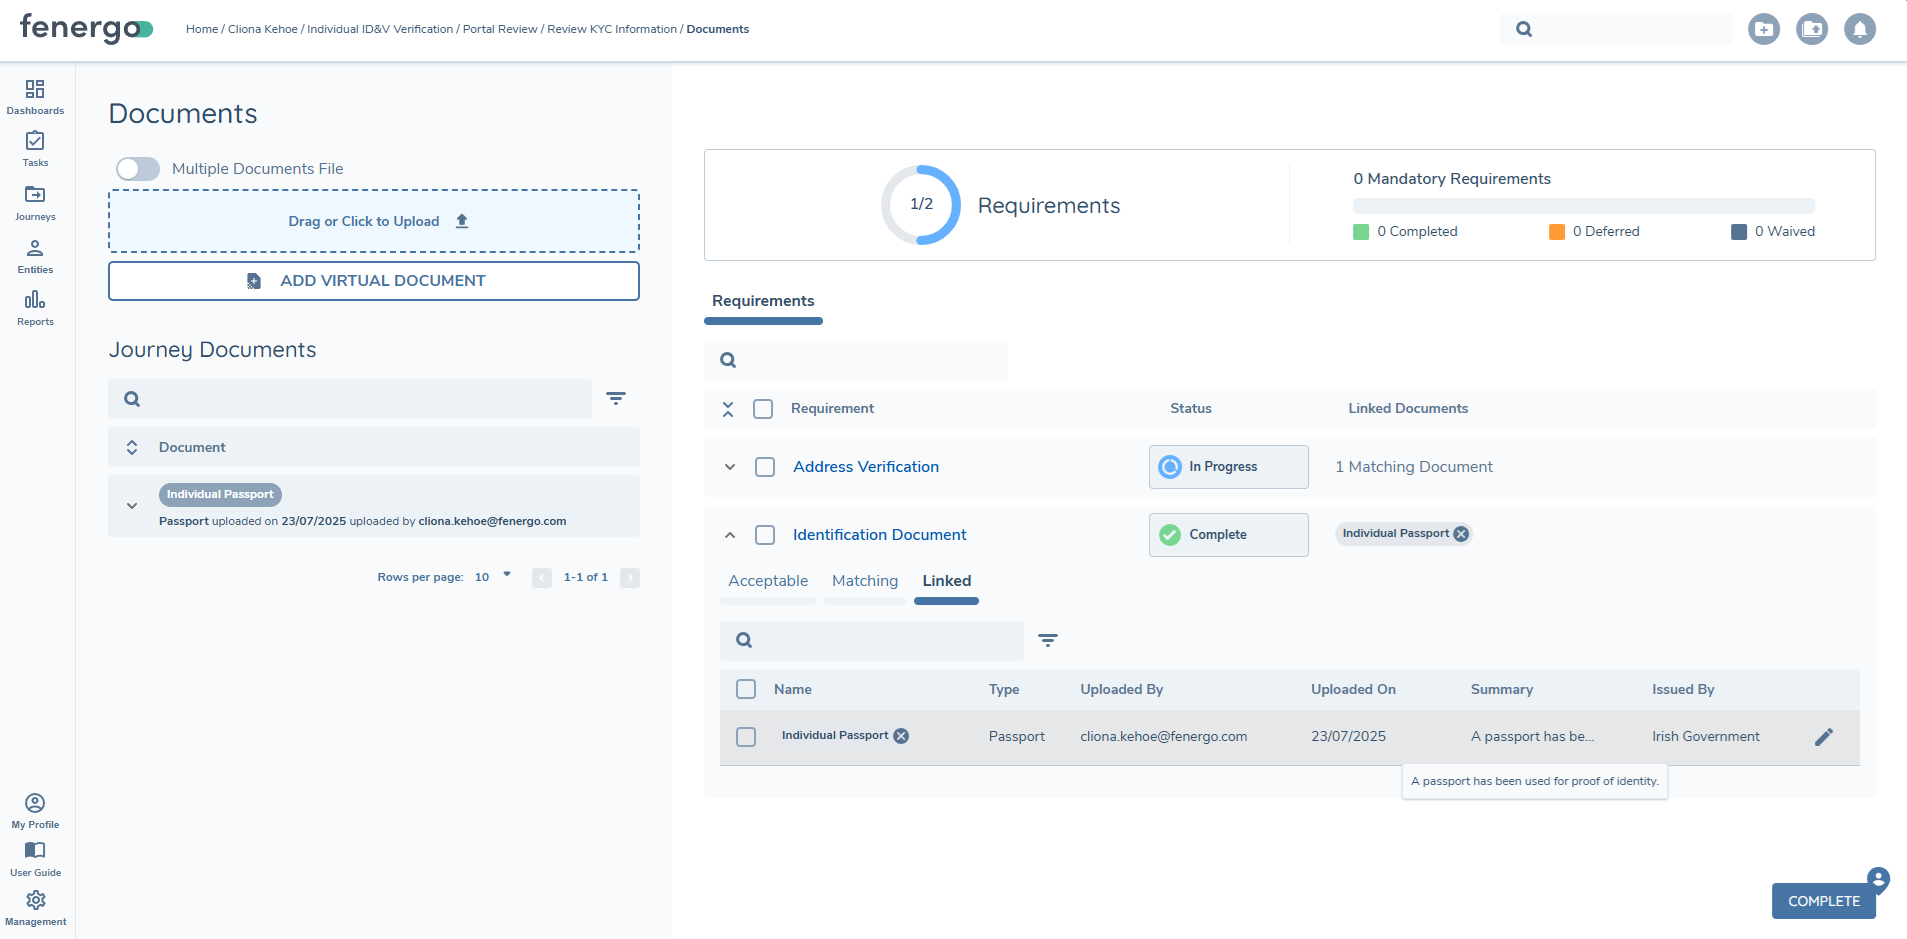Switch to the Acceptable tab
This screenshot has width=1907, height=939.
click(x=767, y=581)
